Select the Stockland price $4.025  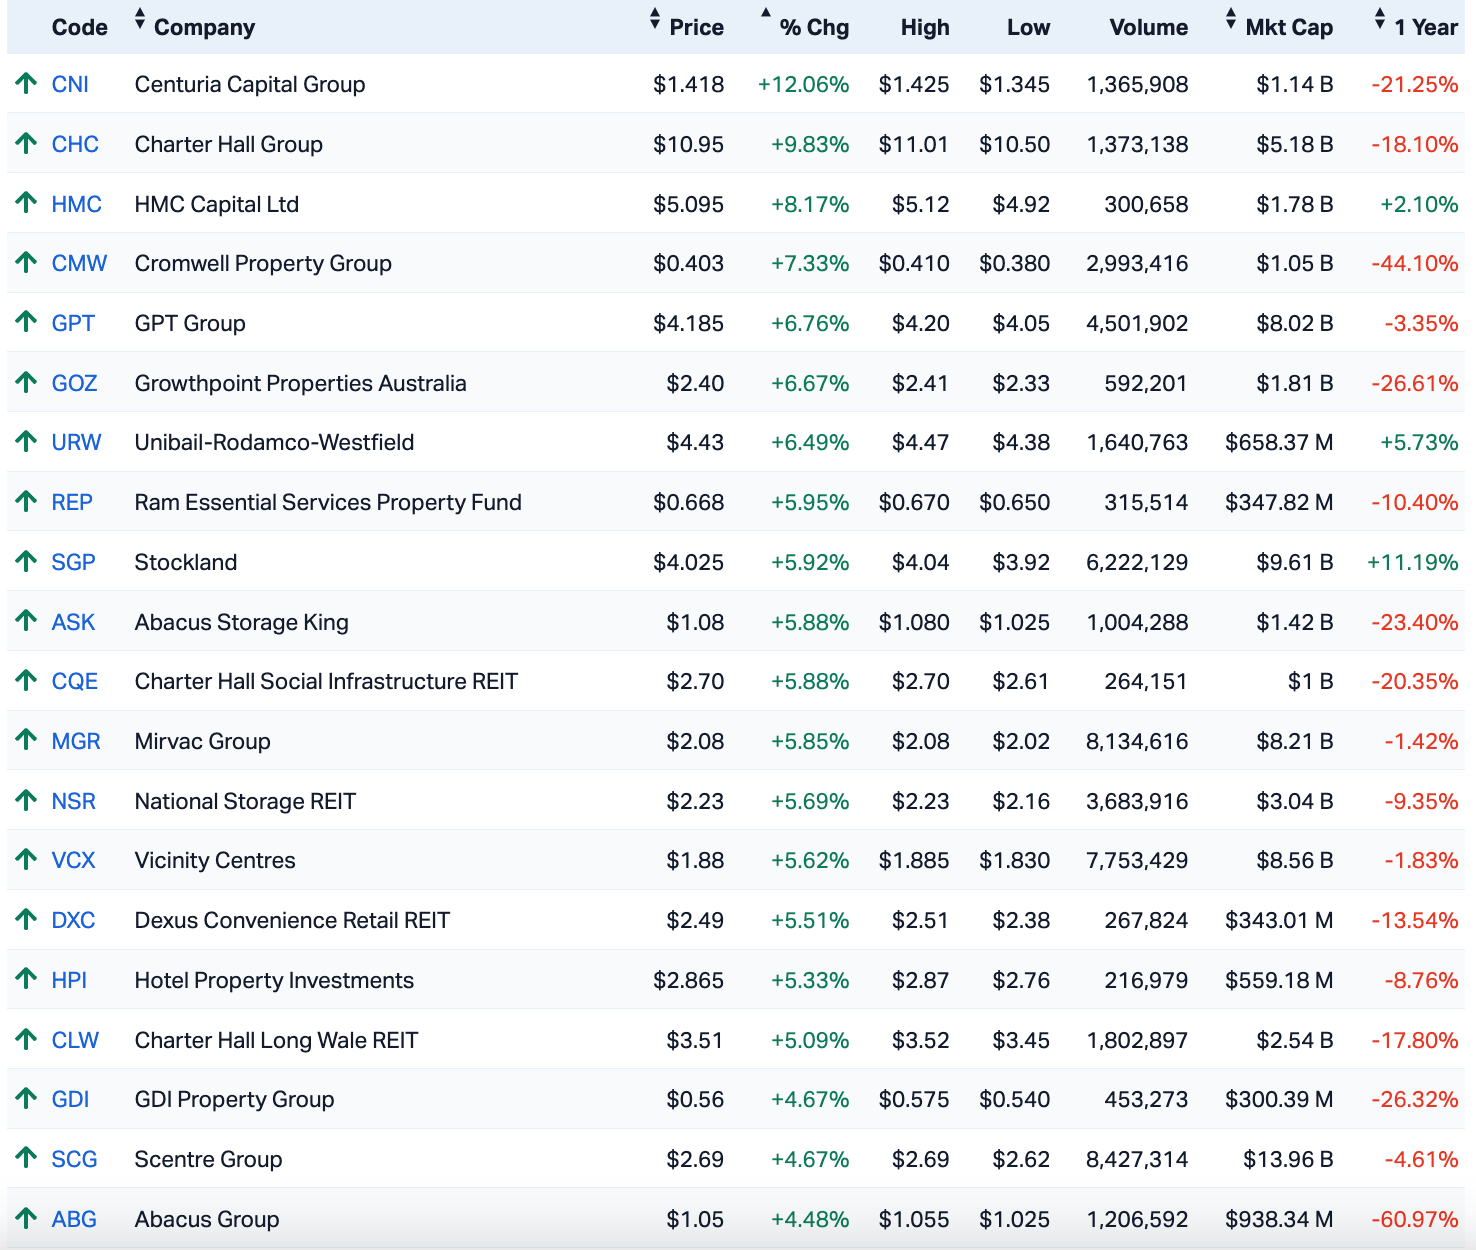(689, 562)
